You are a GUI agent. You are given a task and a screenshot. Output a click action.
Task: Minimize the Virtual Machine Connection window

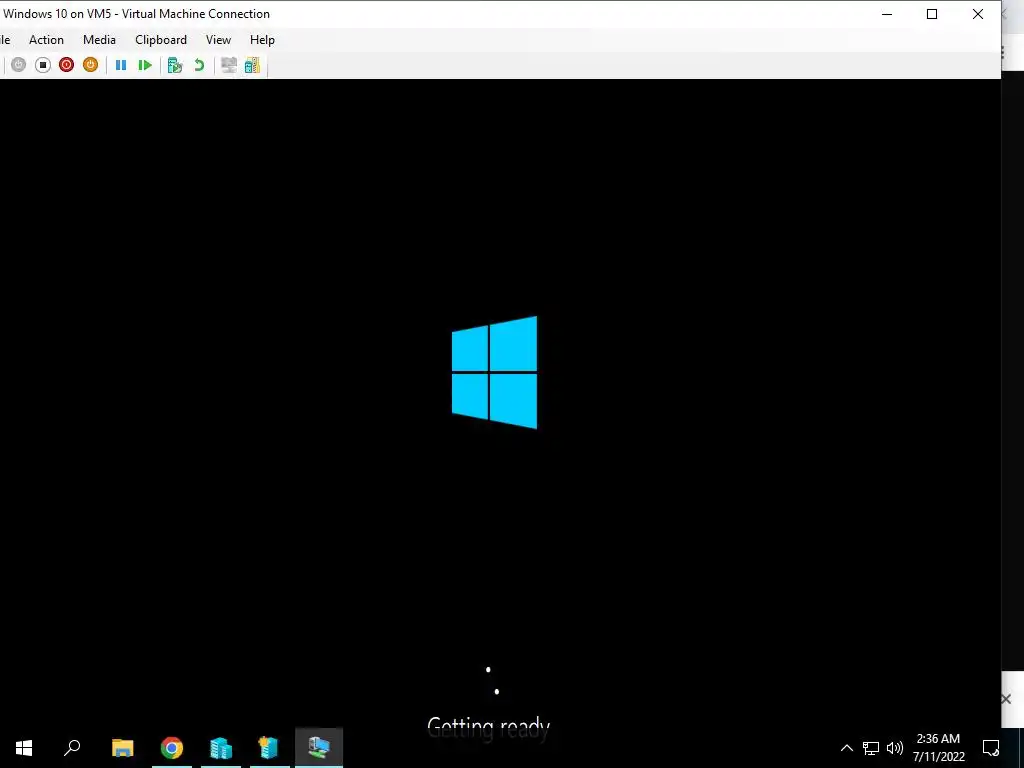point(887,14)
